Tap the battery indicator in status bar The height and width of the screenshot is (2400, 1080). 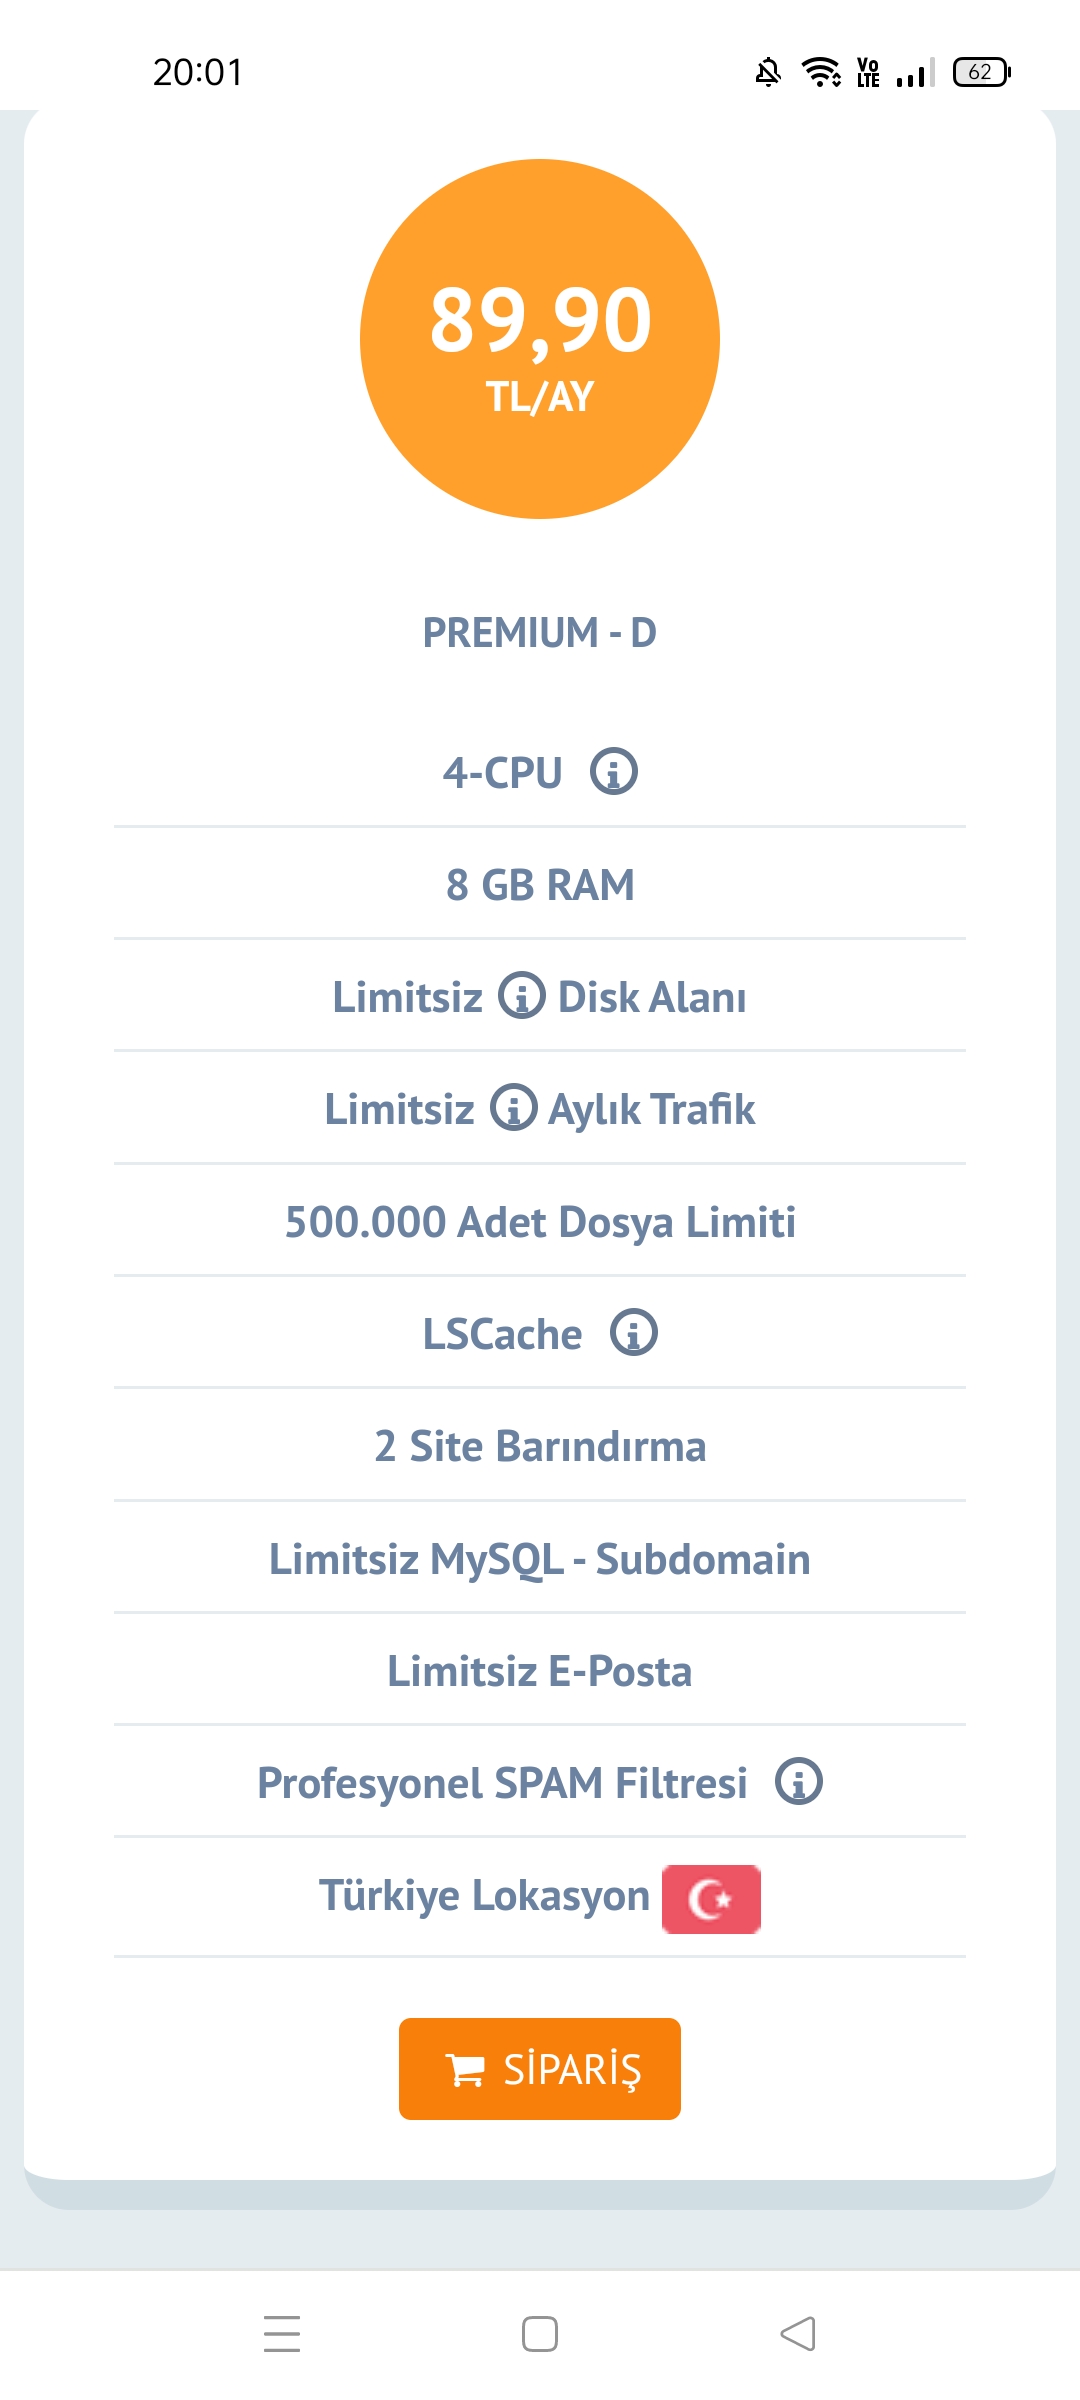pos(982,72)
